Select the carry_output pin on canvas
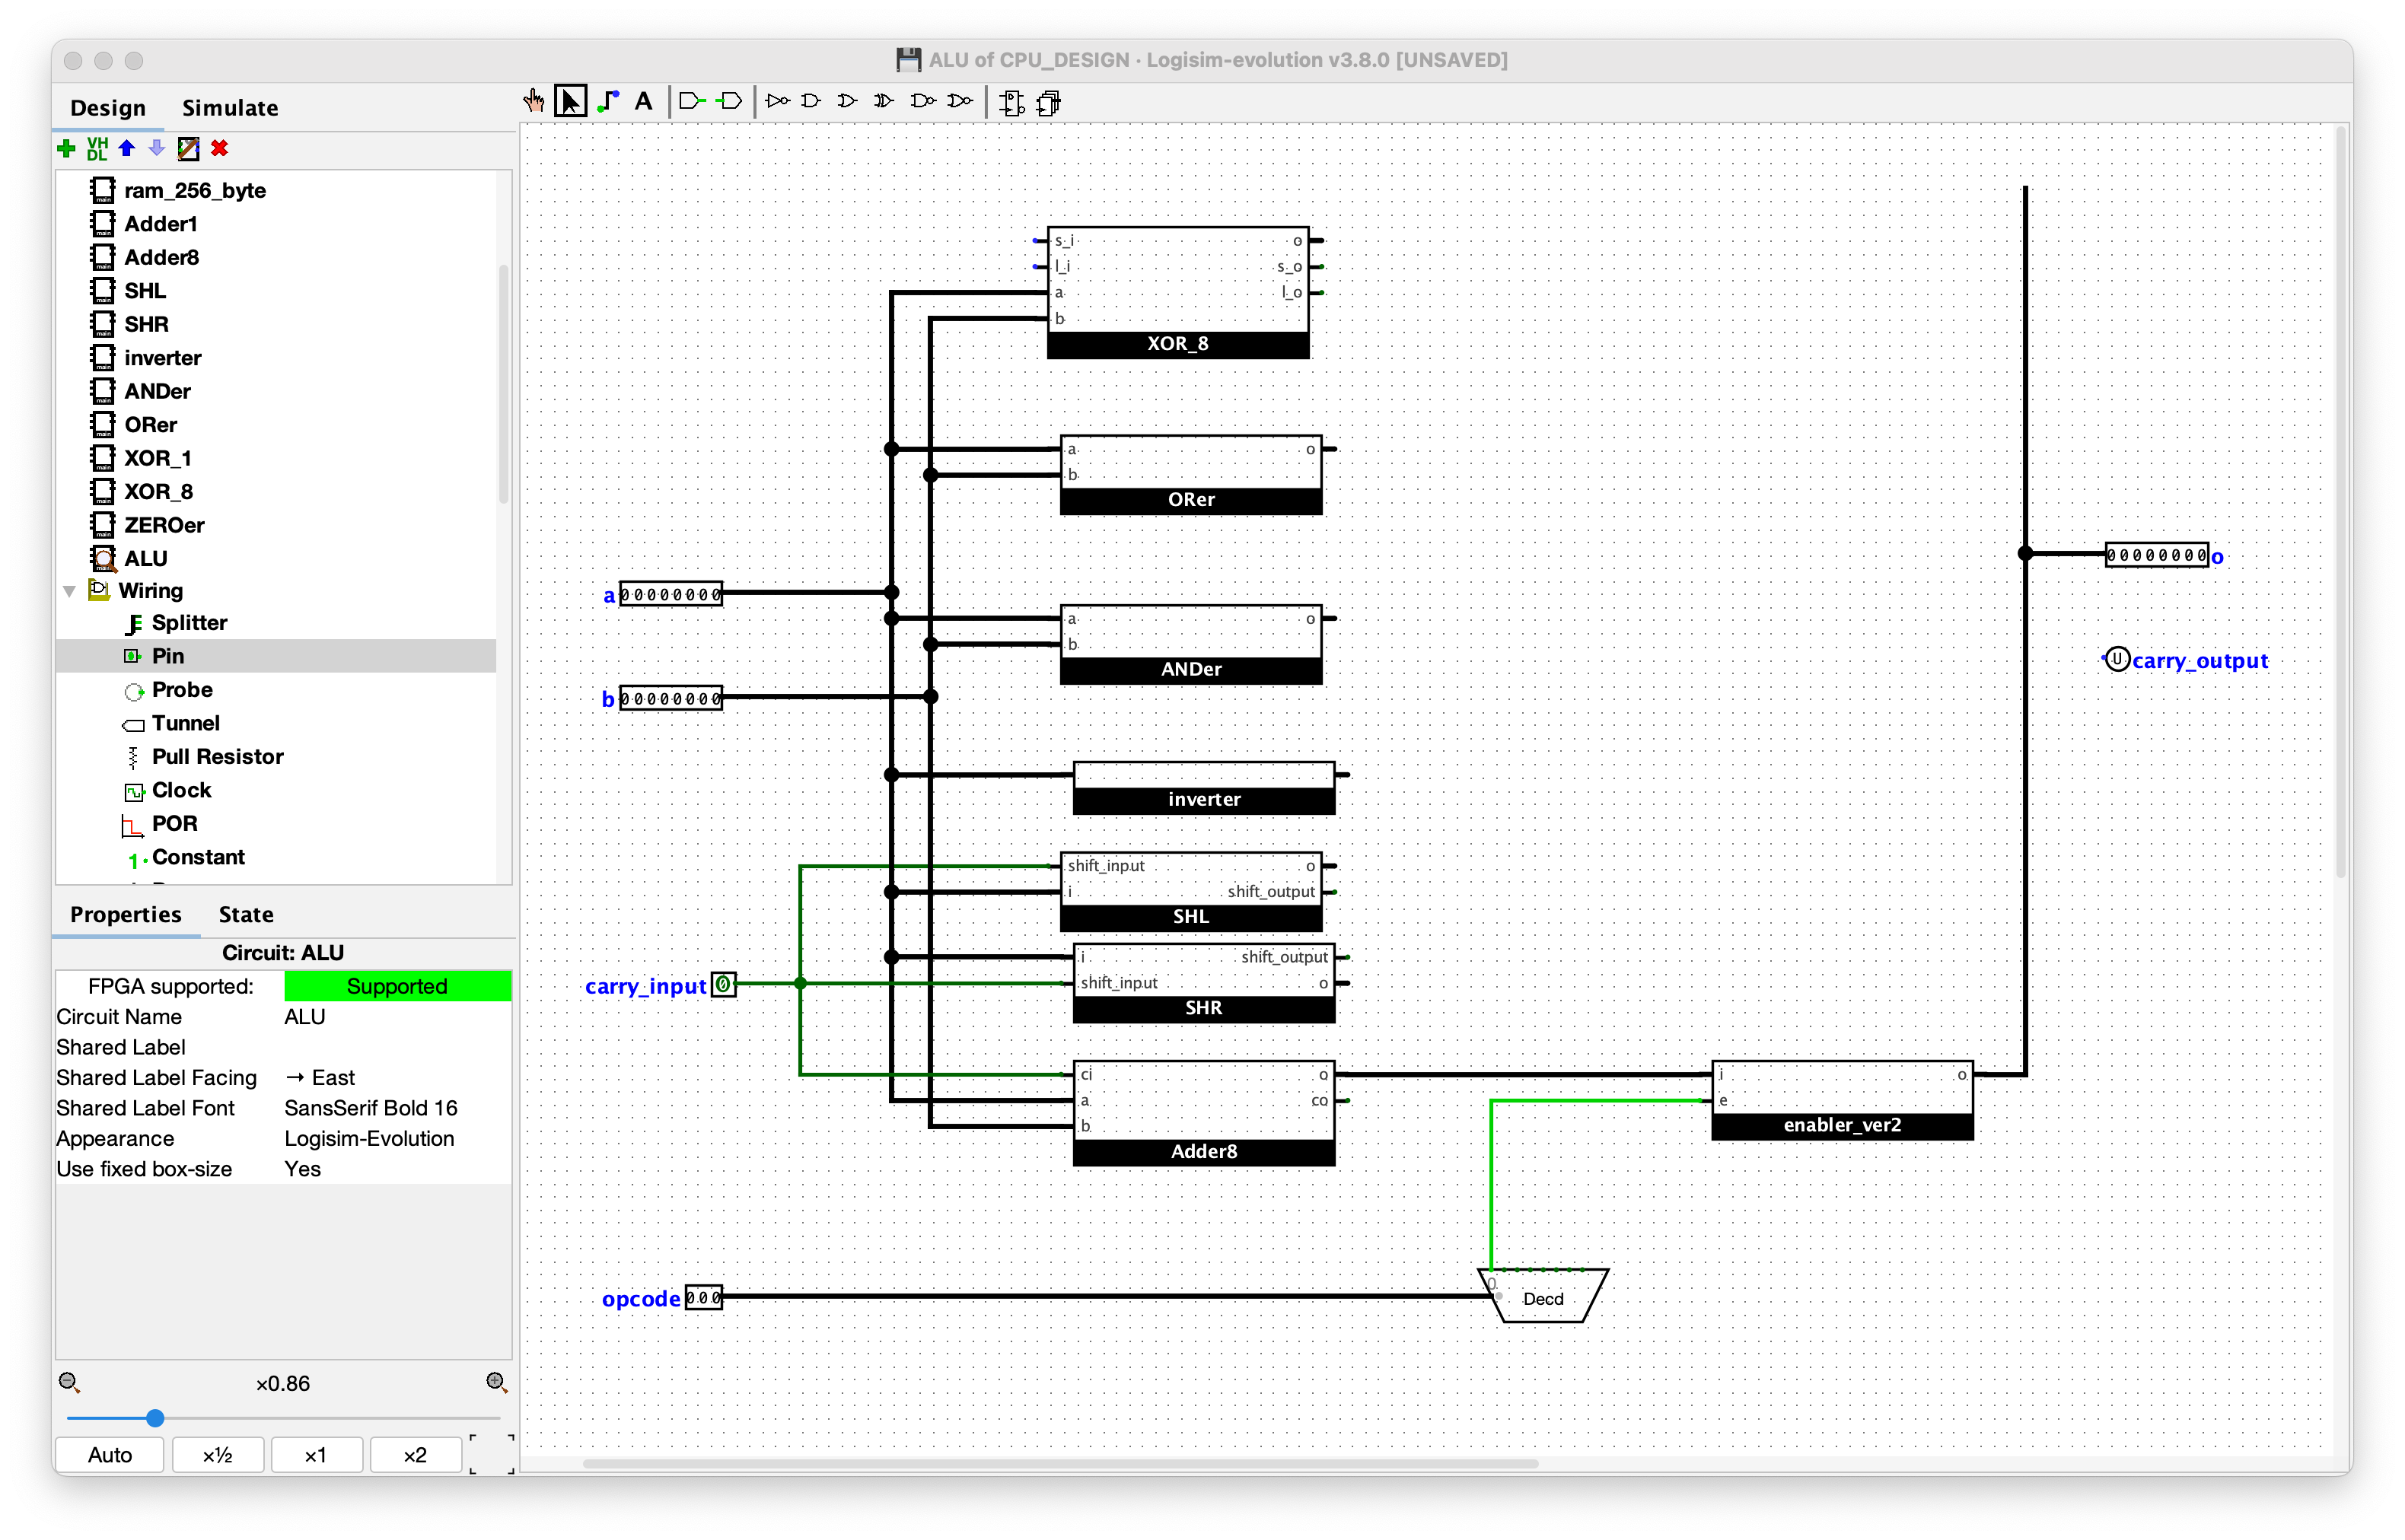2405x1540 pixels. (2116, 660)
